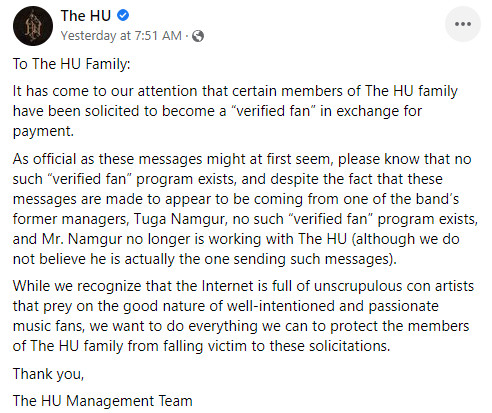This screenshot has height=413, width=492.
Task: Click the line starting not believe he
Action: (x=205, y=259)
